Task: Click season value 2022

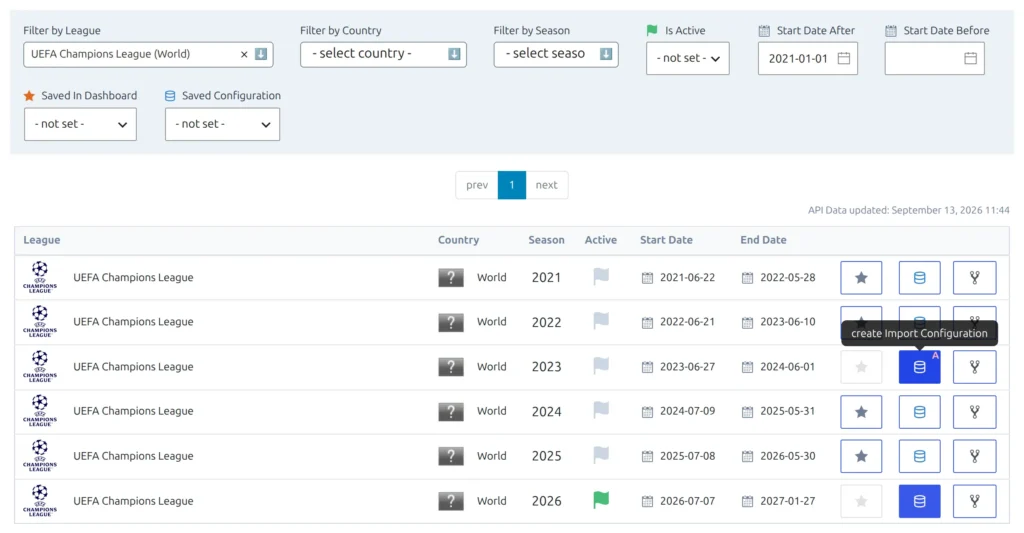Action: tap(546, 322)
